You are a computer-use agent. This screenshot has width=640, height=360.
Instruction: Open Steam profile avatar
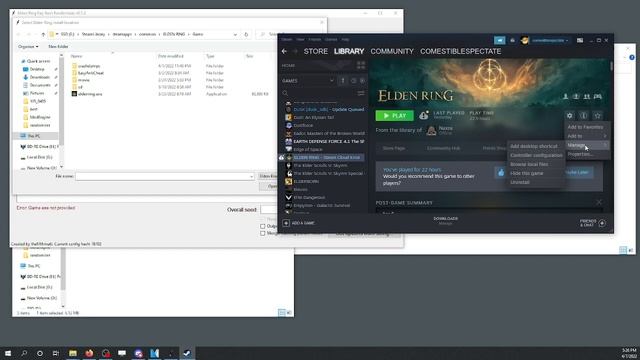pos(525,40)
